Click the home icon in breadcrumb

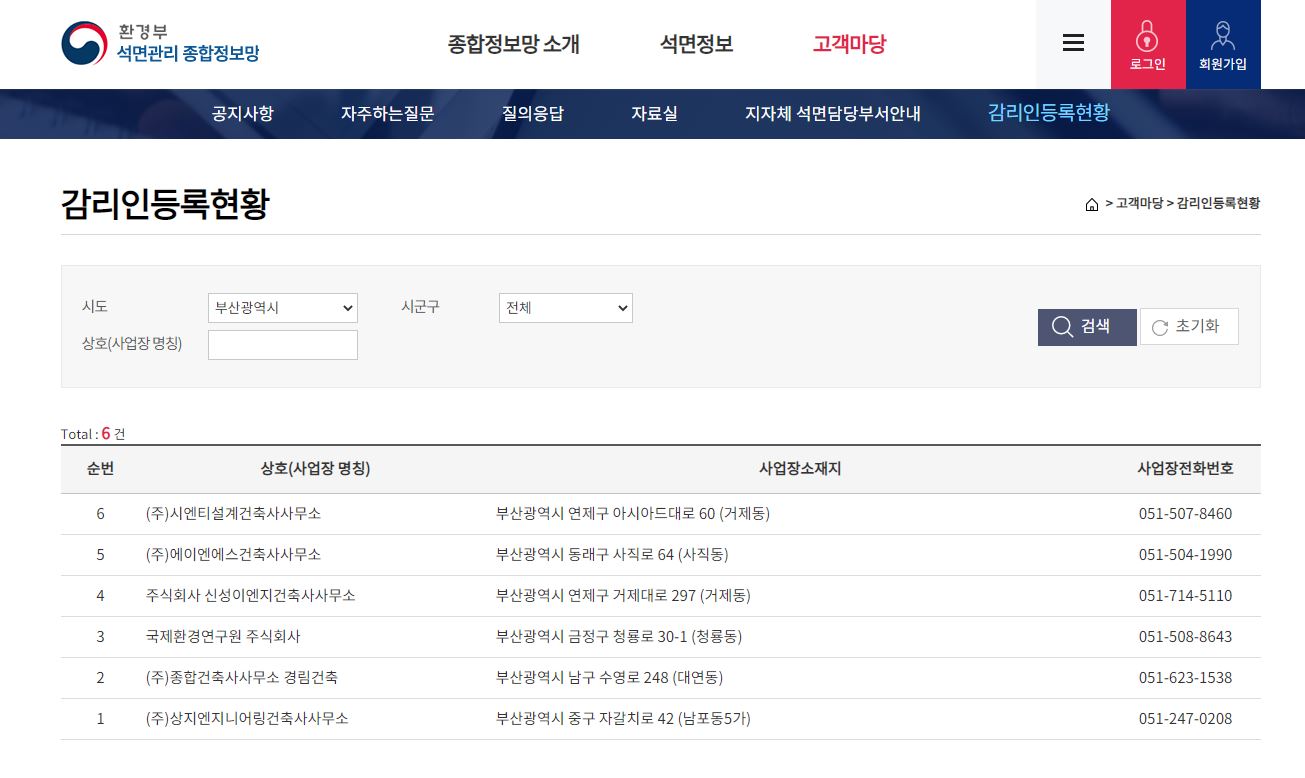coord(1092,204)
